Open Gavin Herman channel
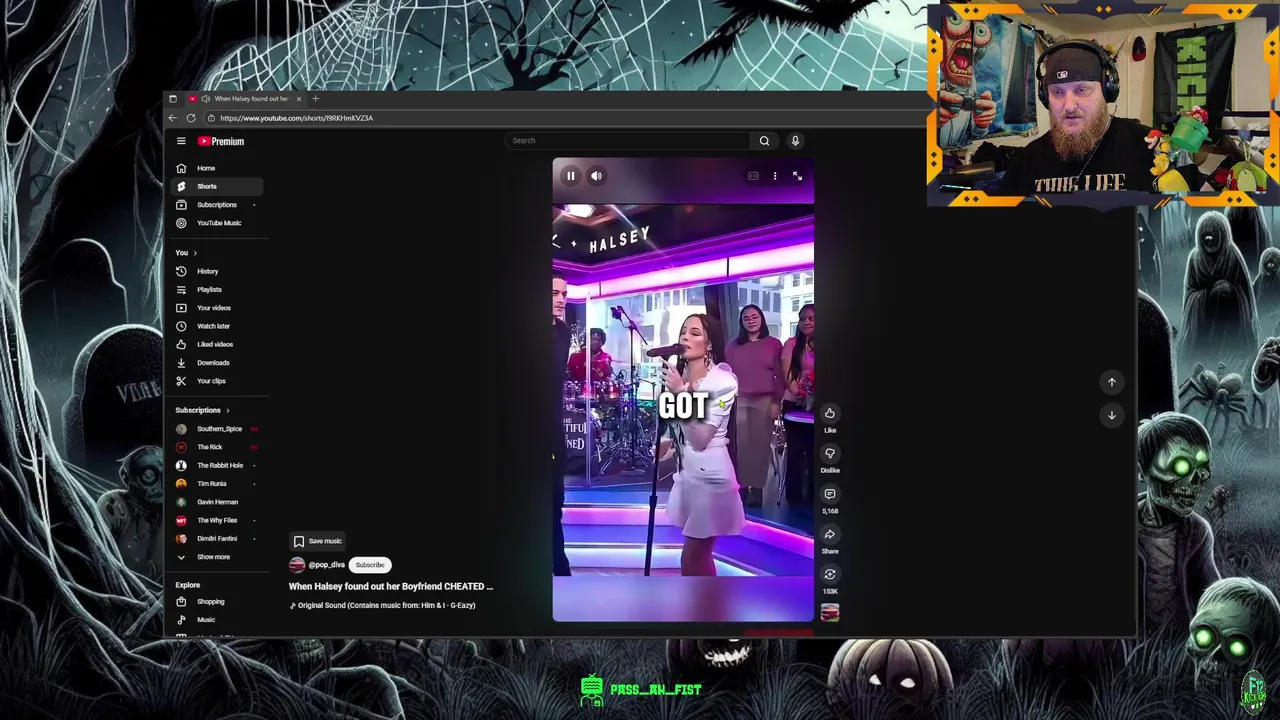1280x720 pixels. point(218,502)
